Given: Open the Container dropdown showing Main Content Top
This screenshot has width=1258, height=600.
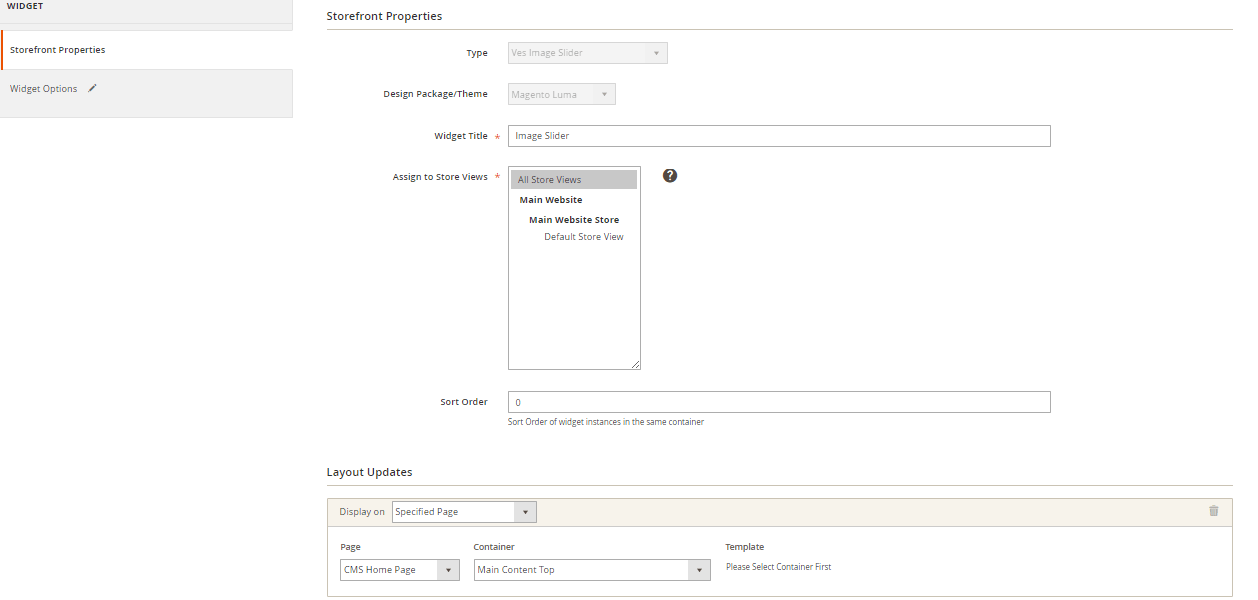Looking at the screenshot, I should coord(591,567).
